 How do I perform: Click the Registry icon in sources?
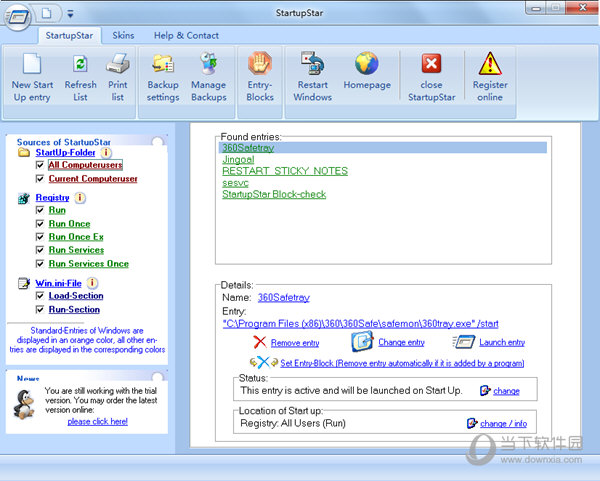pos(24,198)
